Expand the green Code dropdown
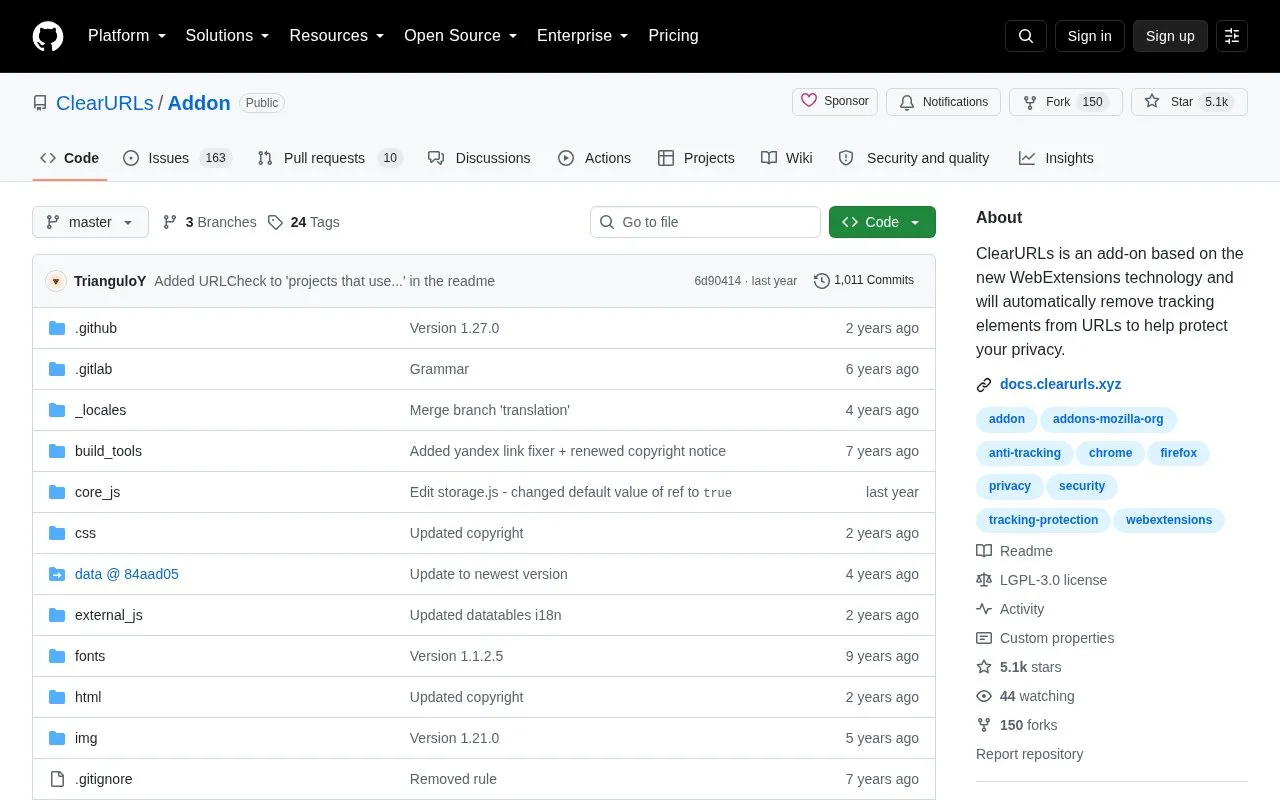Image resolution: width=1280 pixels, height=800 pixels. pos(882,222)
